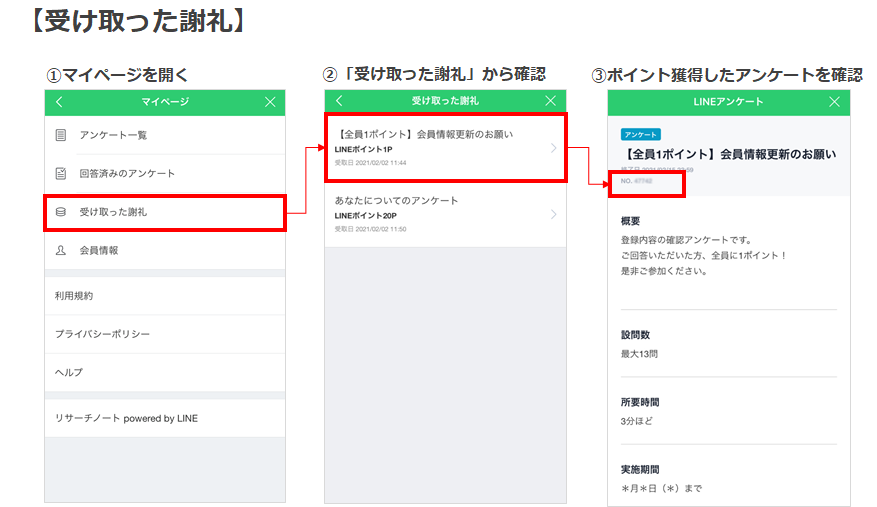Open アンケート一覧 menu item
877x507 pixels.
point(165,135)
